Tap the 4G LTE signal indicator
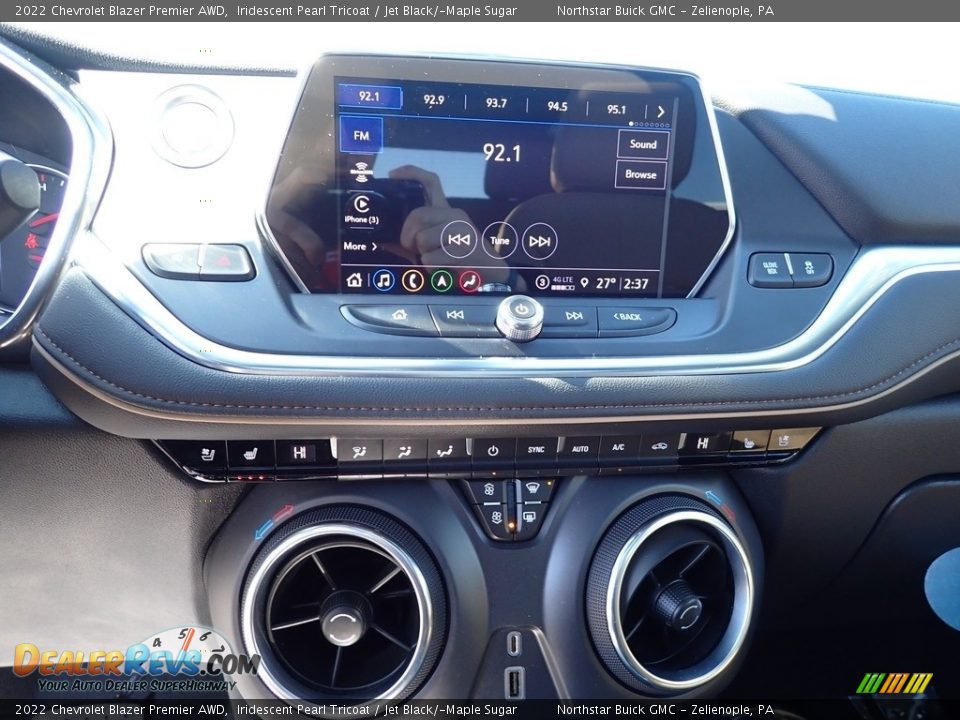The image size is (960, 720). [x=563, y=283]
